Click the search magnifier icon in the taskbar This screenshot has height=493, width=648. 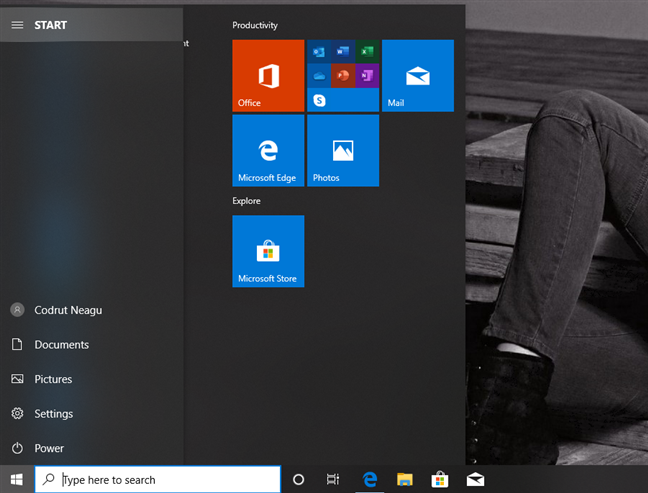(49, 479)
